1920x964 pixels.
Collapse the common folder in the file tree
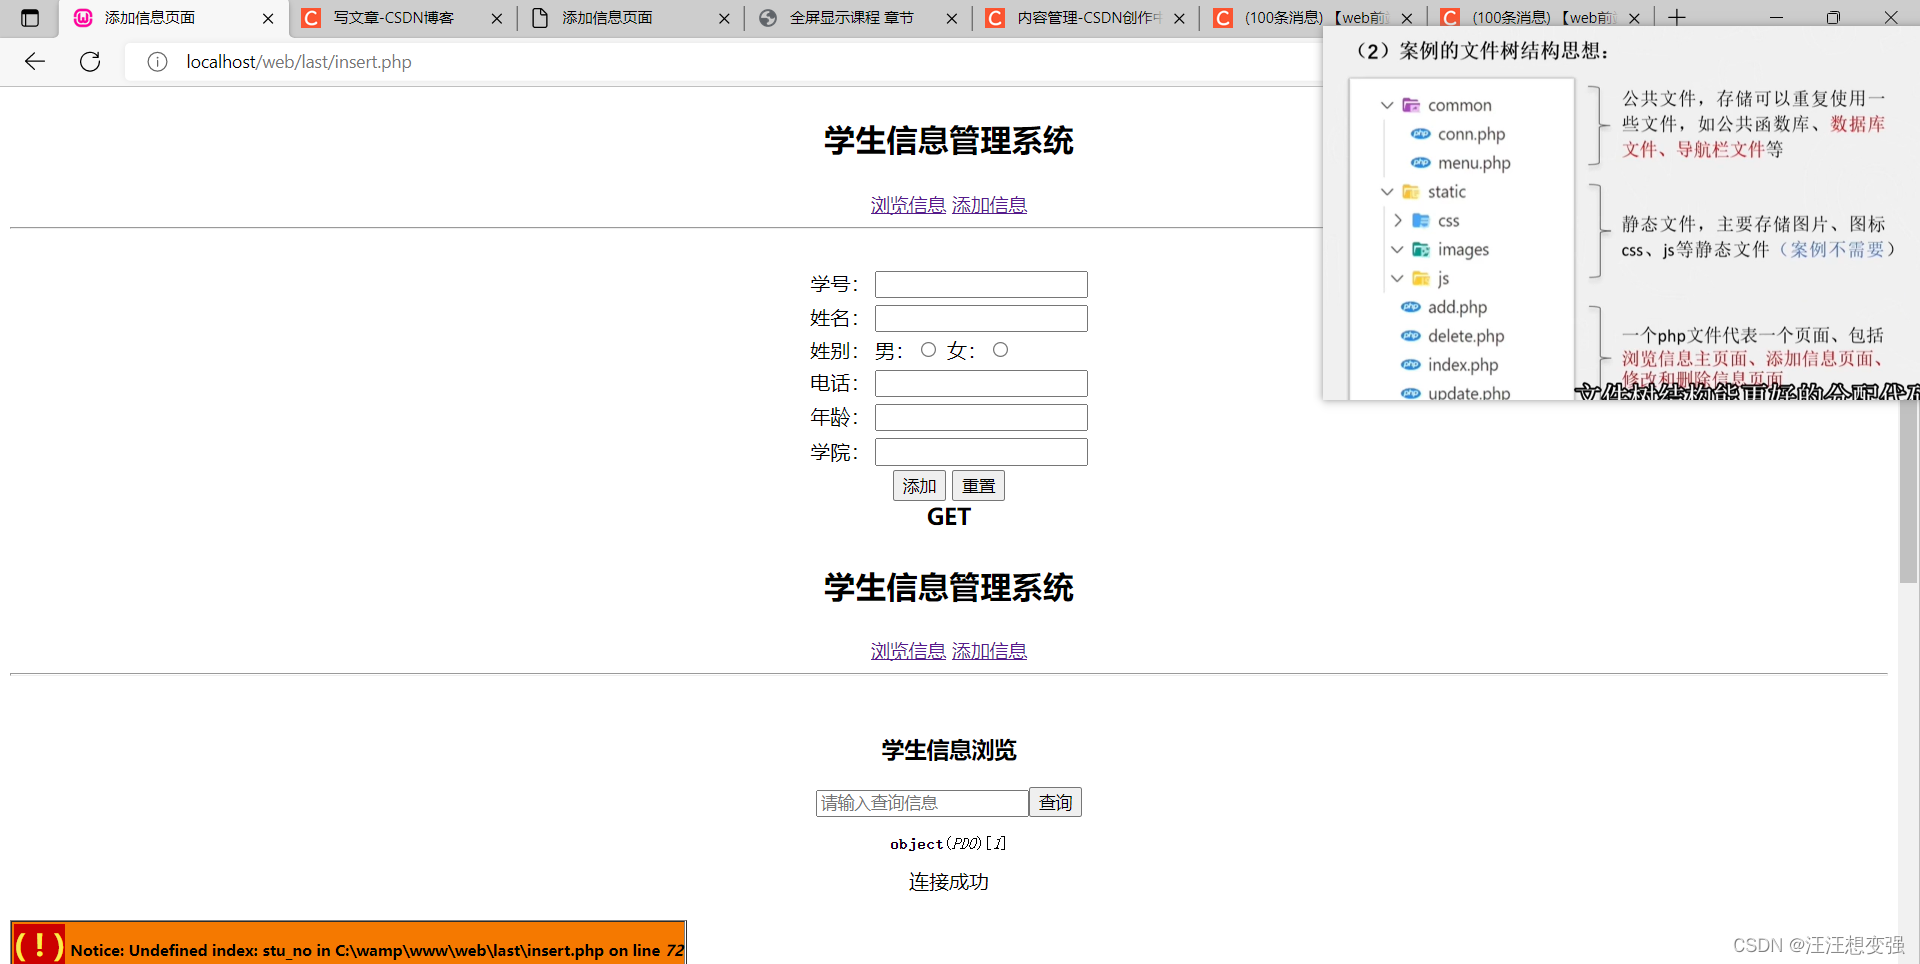tap(1387, 104)
